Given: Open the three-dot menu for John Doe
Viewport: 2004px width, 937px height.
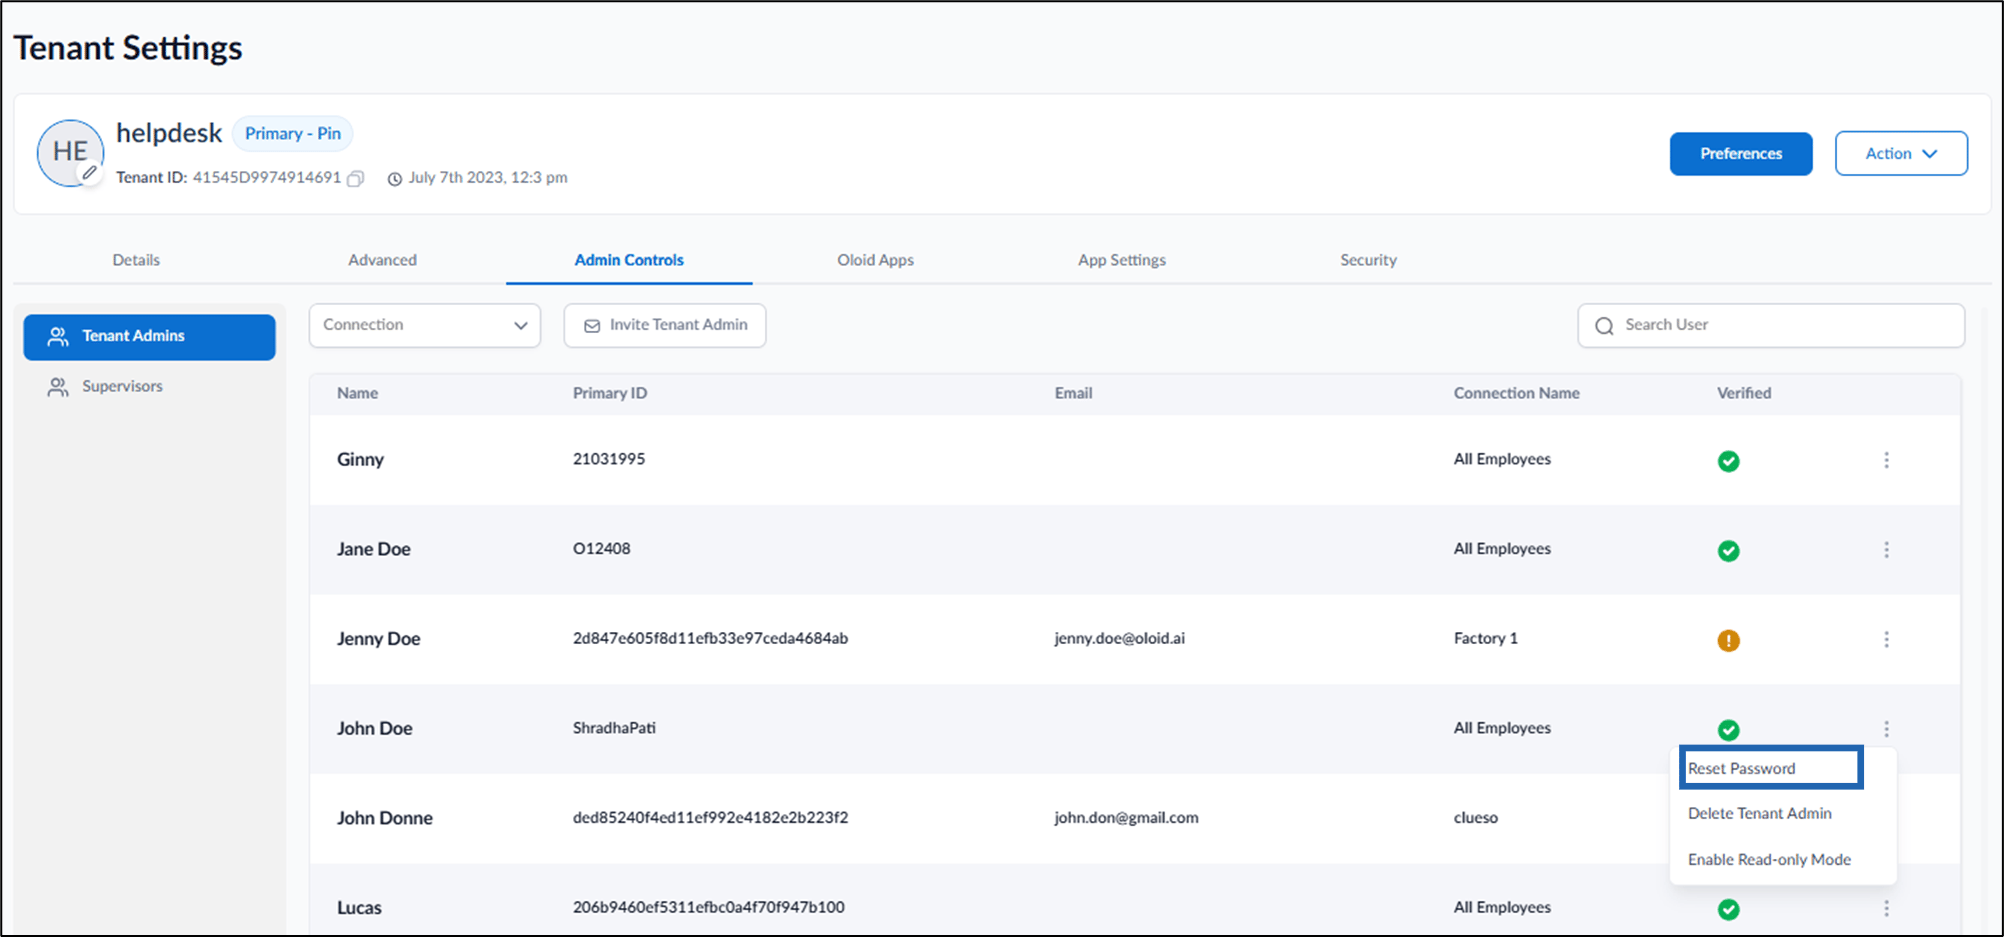Looking at the screenshot, I should [x=1886, y=729].
